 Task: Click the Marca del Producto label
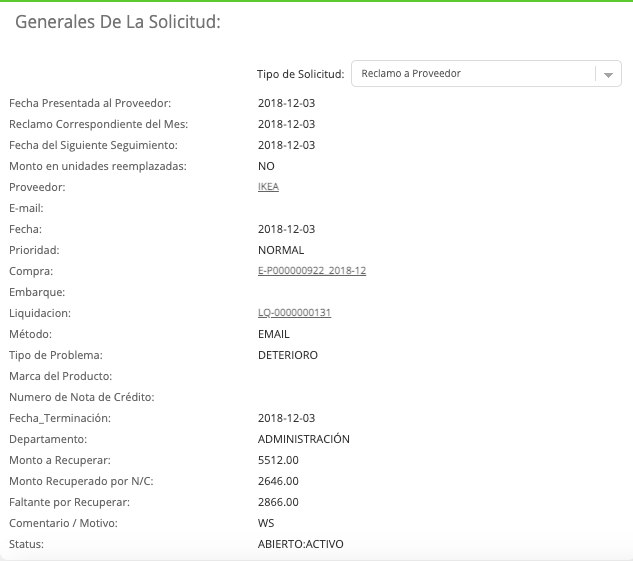61,376
